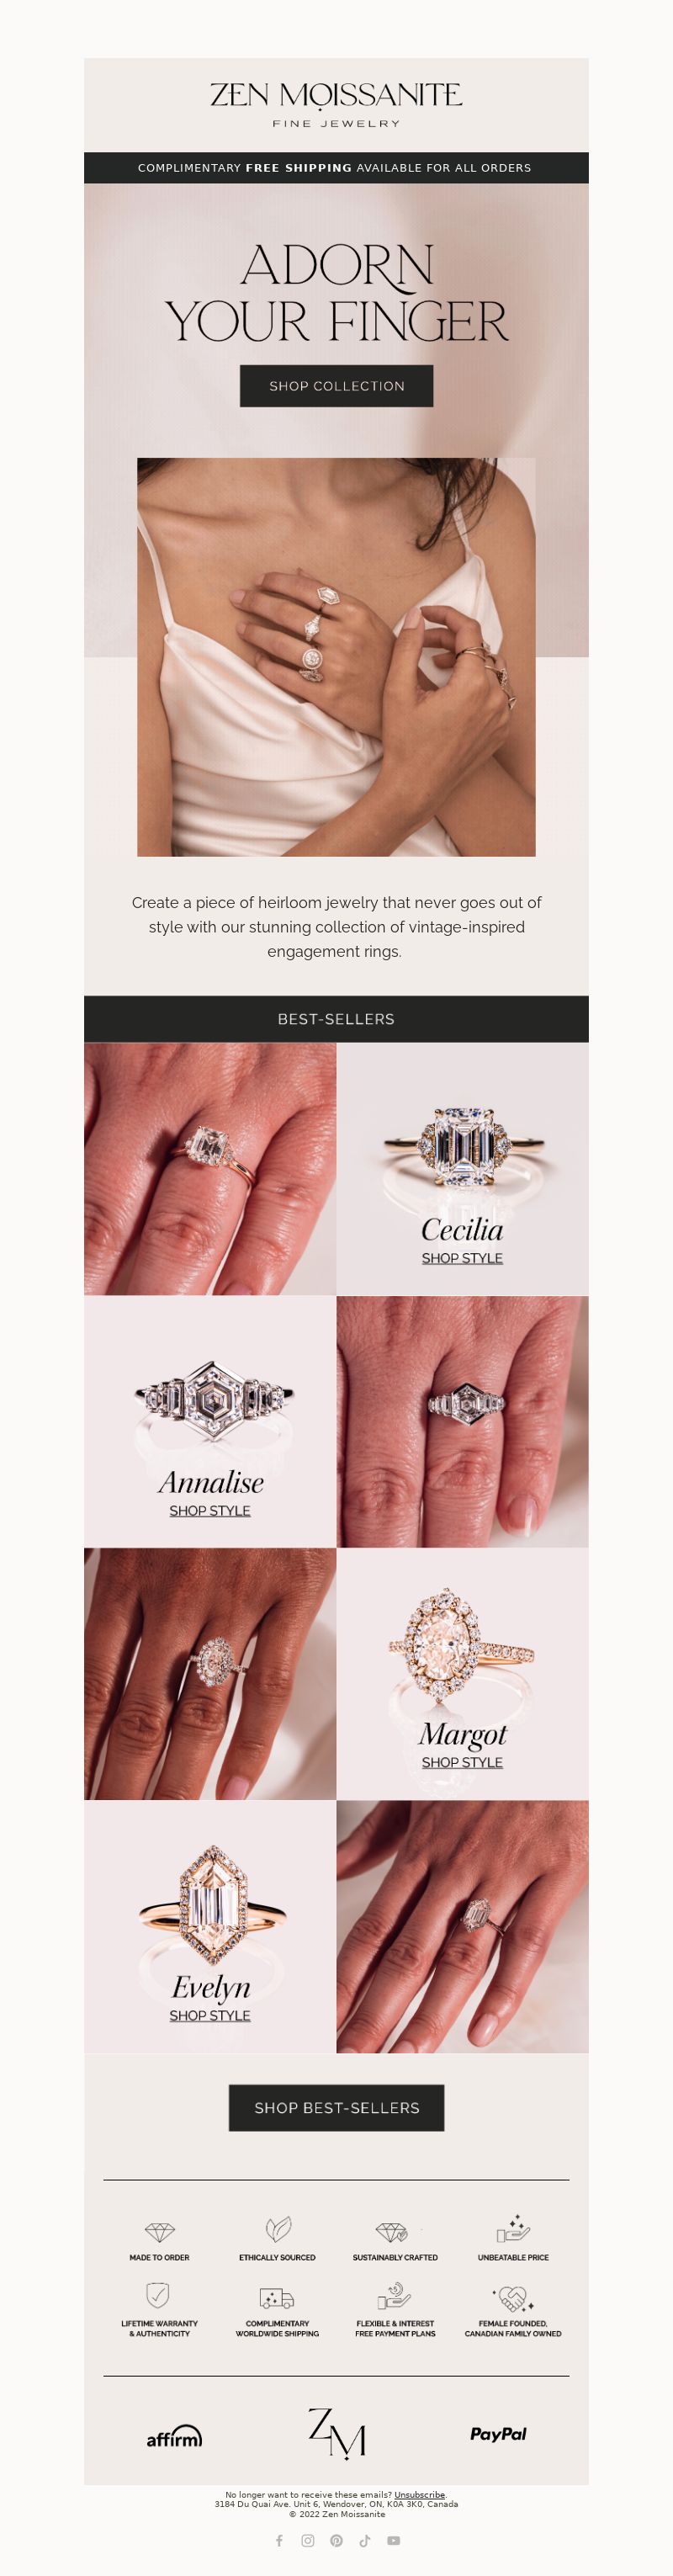
Task: Open the YouTube social icon
Action: tap(394, 2540)
